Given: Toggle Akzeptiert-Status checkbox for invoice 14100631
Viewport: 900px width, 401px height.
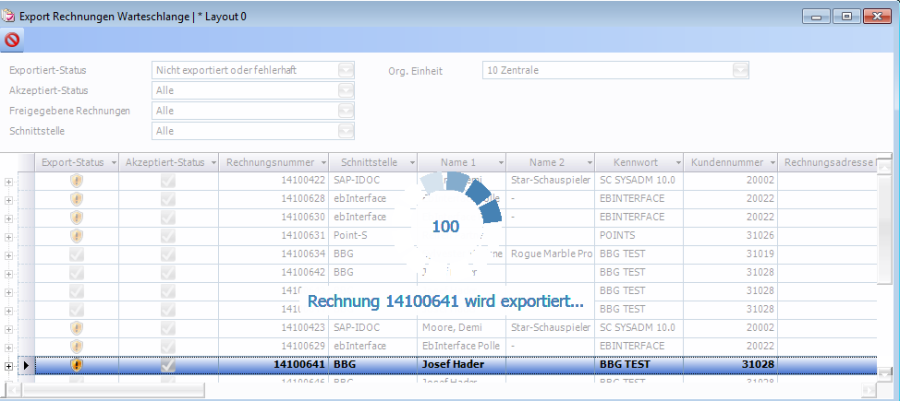Looking at the screenshot, I should pyautogui.click(x=168, y=235).
